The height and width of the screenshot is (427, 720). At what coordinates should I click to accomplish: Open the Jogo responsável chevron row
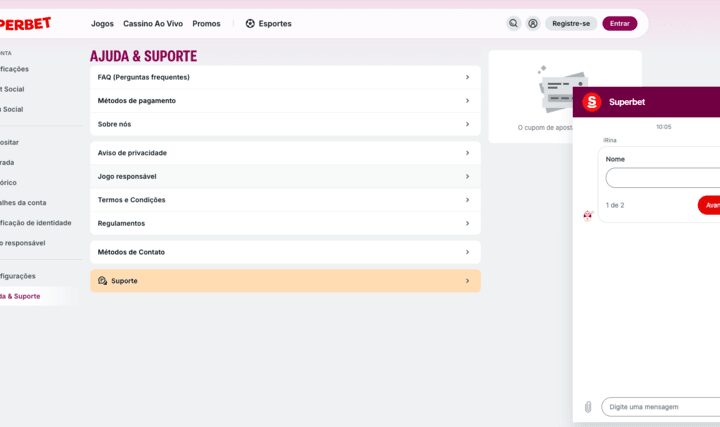285,176
